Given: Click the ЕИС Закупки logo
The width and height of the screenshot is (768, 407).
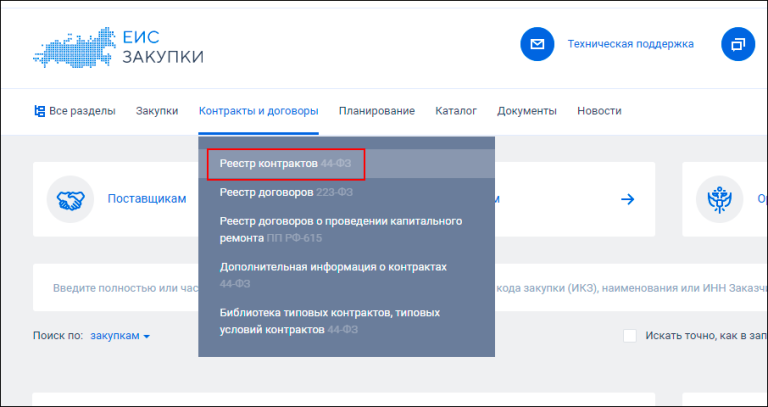Looking at the screenshot, I should 118,48.
